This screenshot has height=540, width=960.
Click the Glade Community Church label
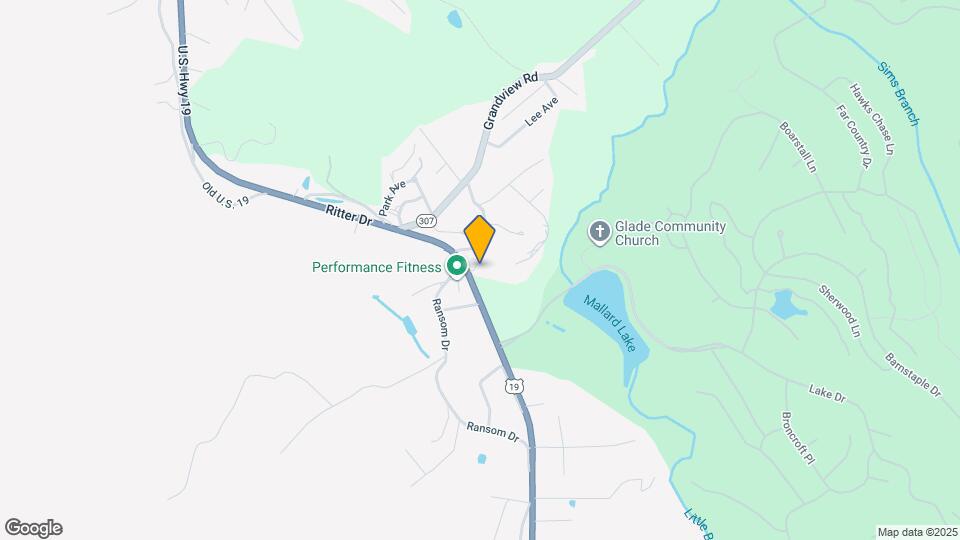[x=670, y=233]
